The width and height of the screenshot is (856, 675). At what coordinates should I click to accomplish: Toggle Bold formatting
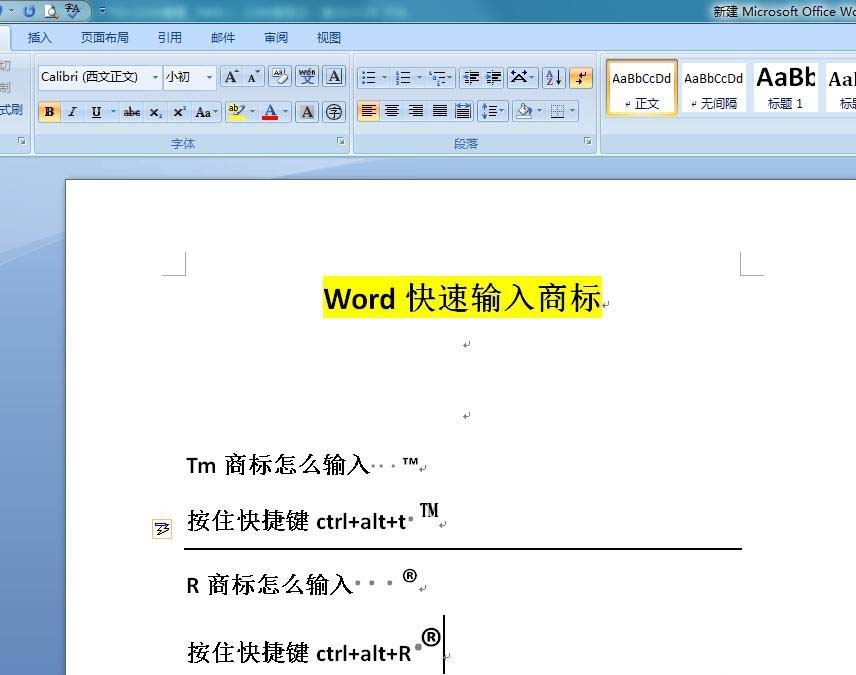[49, 112]
